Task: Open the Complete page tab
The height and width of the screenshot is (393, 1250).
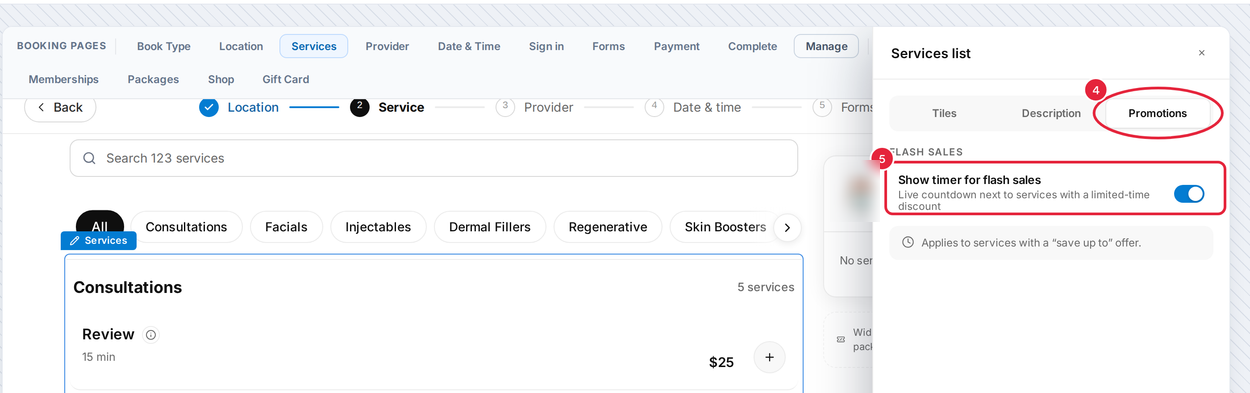Action: (752, 46)
